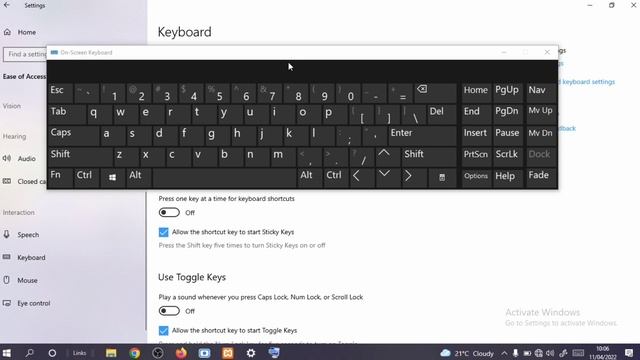Image resolution: width=640 pixels, height=360 pixels.
Task: Uncheck Allow shortcut key to start Sticky Keys
Action: pos(163,232)
